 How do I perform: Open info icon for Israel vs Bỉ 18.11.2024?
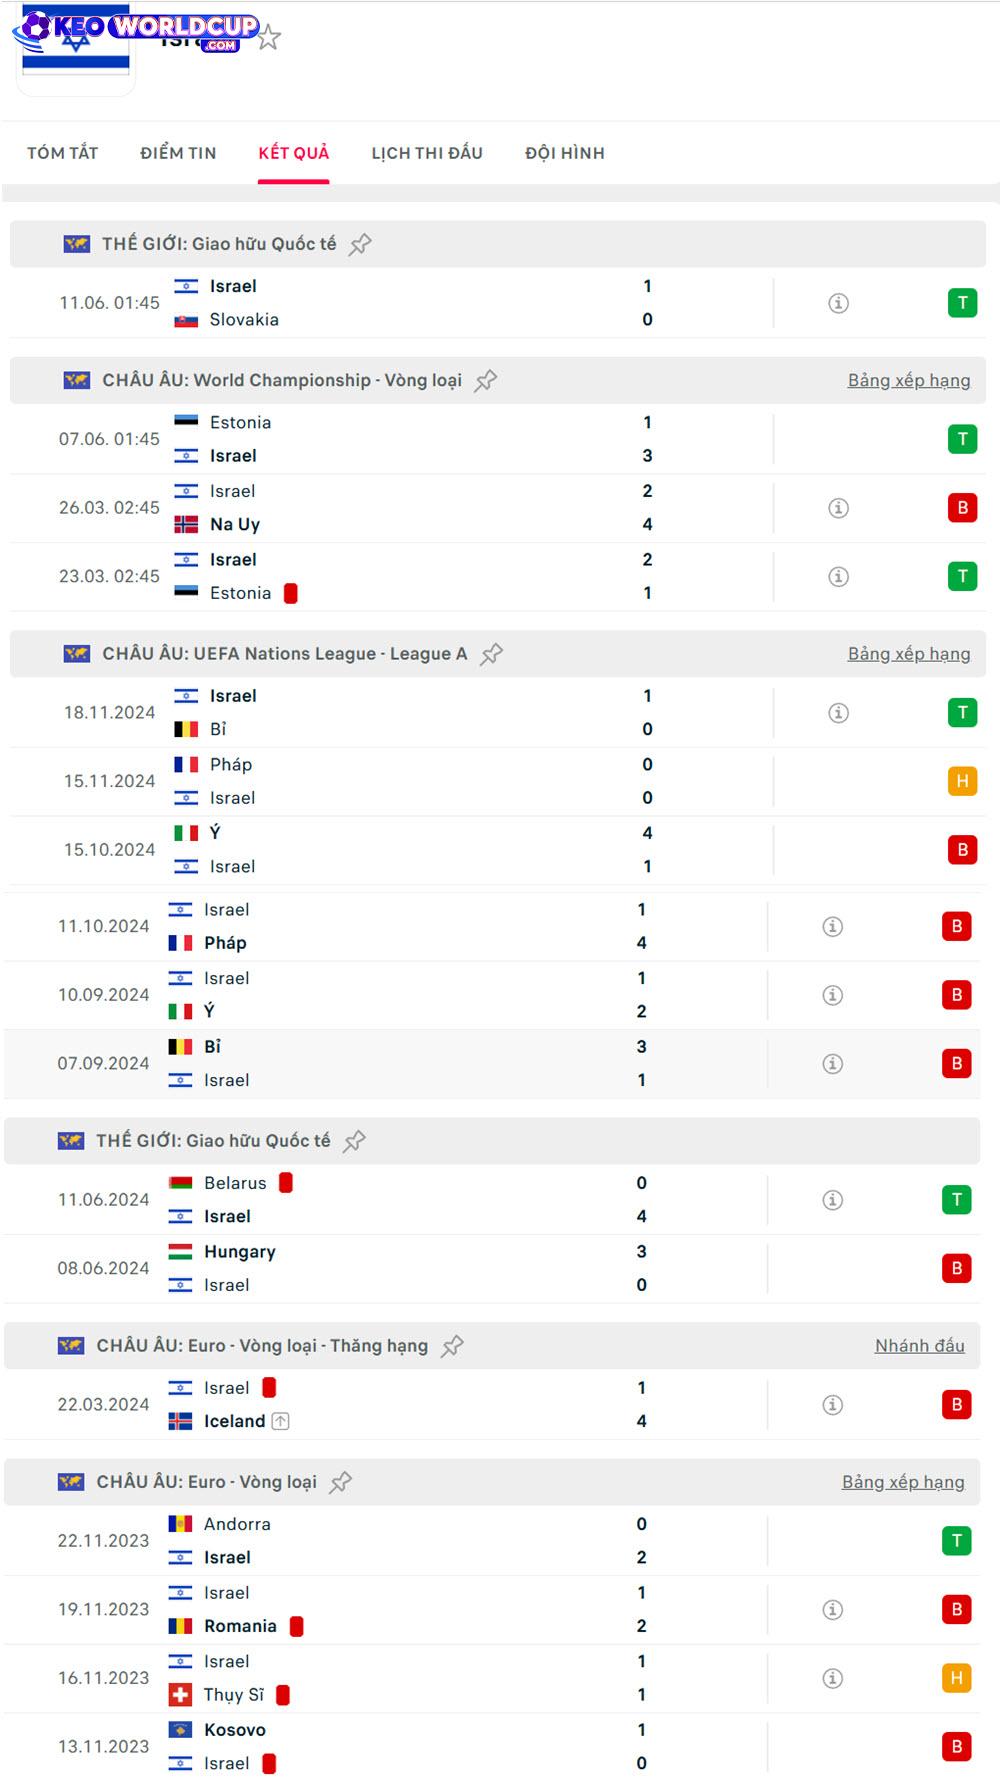(x=839, y=713)
